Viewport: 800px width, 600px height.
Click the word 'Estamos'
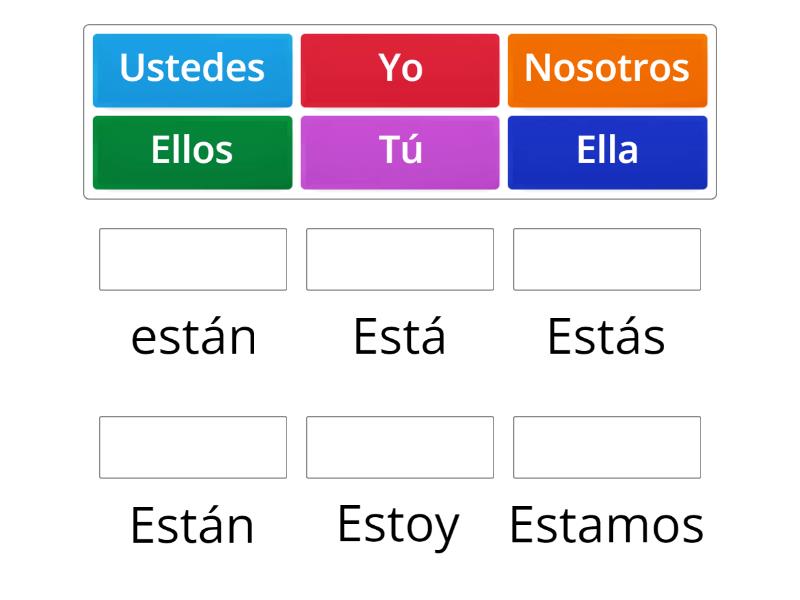pos(607,523)
